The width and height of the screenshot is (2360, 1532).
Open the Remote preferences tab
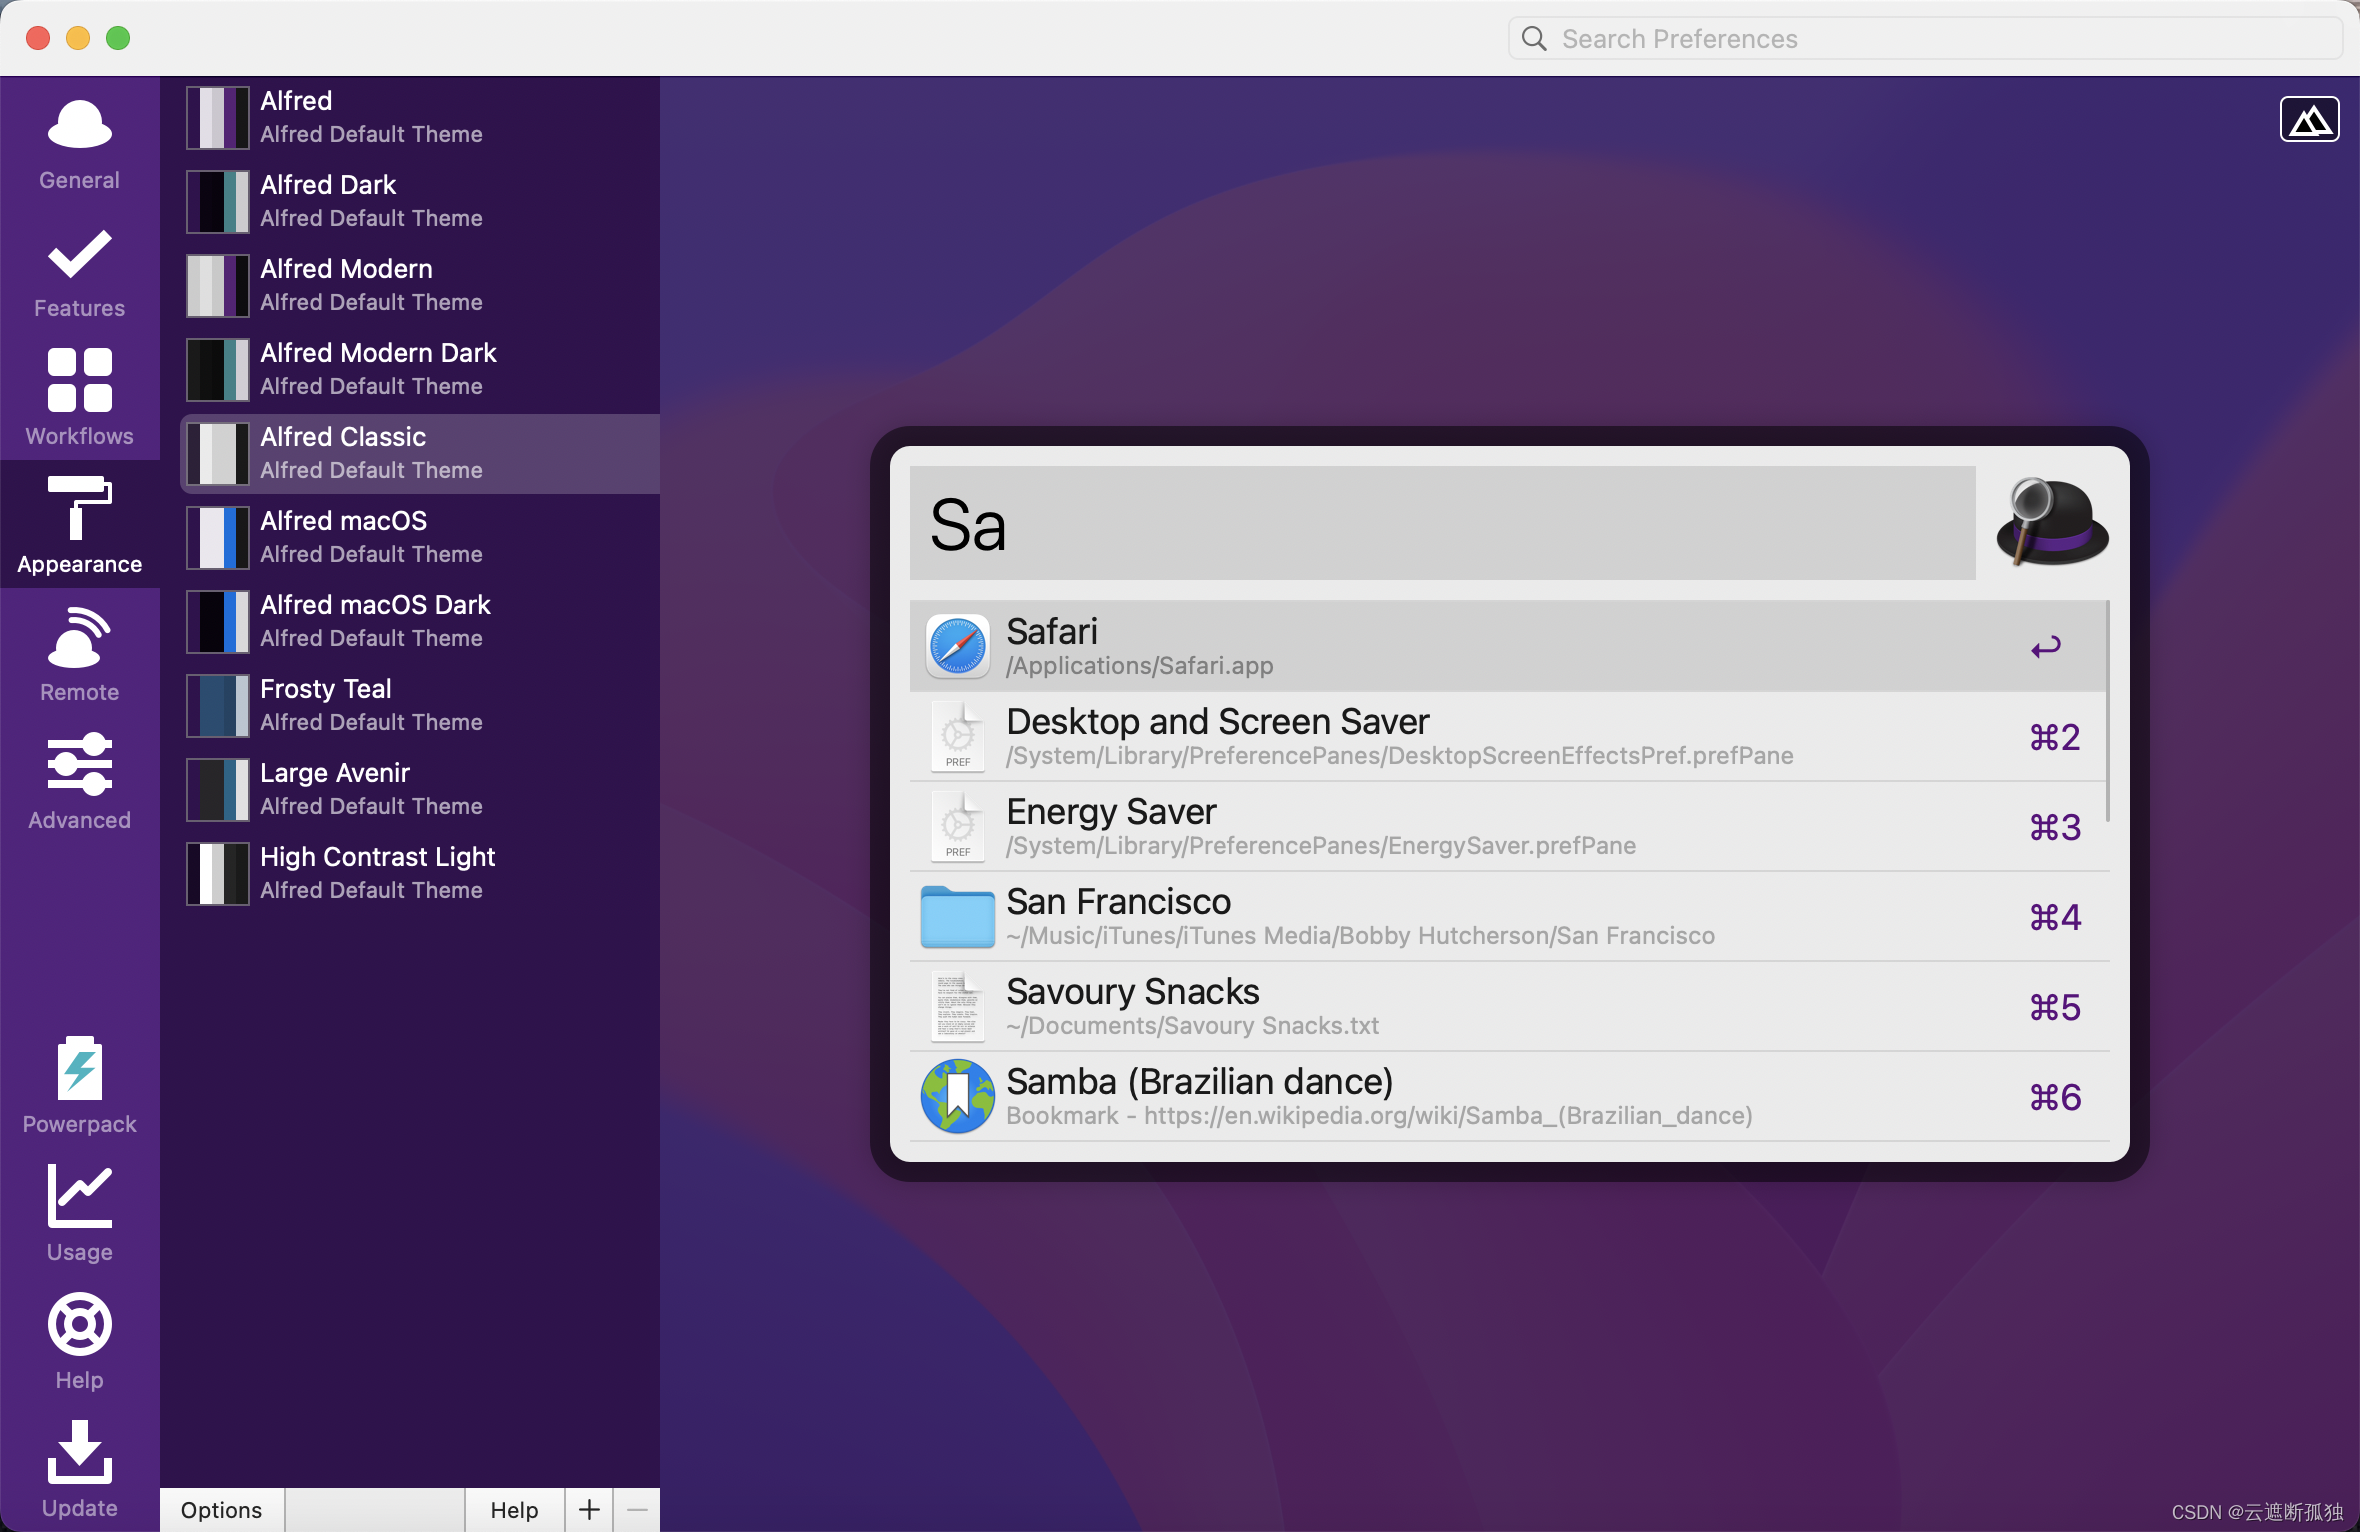(79, 654)
